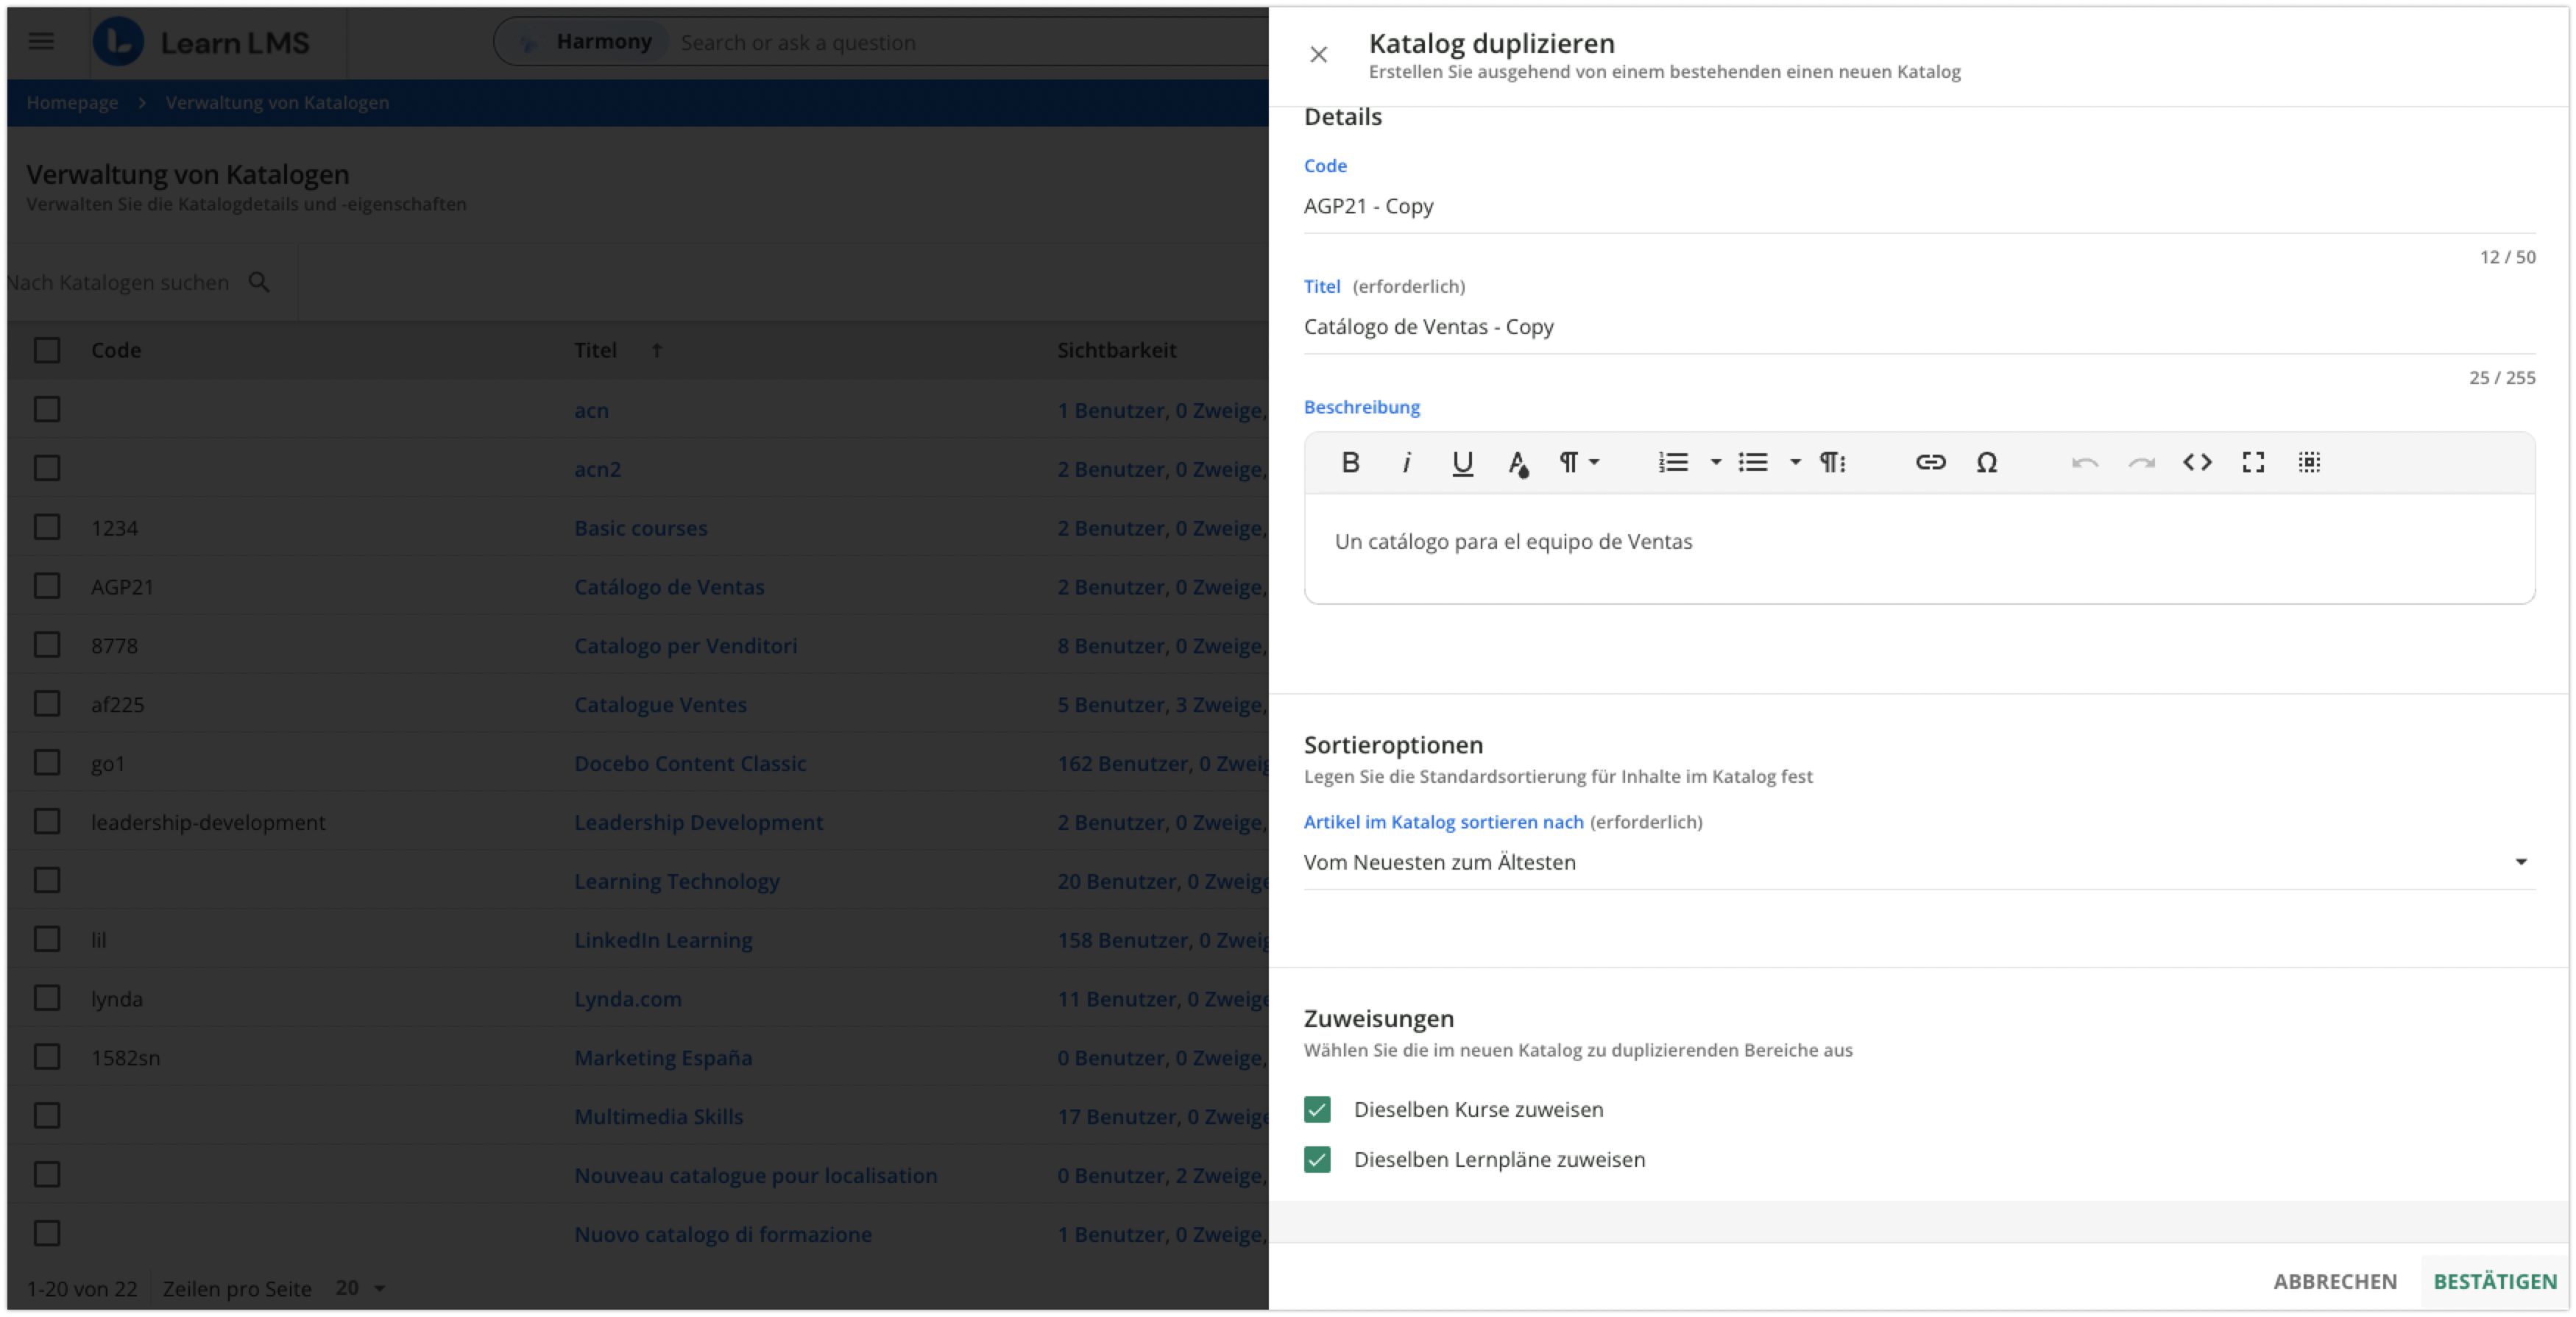Confirm duplication with Bestätigen
Image resolution: width=2576 pixels, height=1317 pixels.
point(2494,1281)
